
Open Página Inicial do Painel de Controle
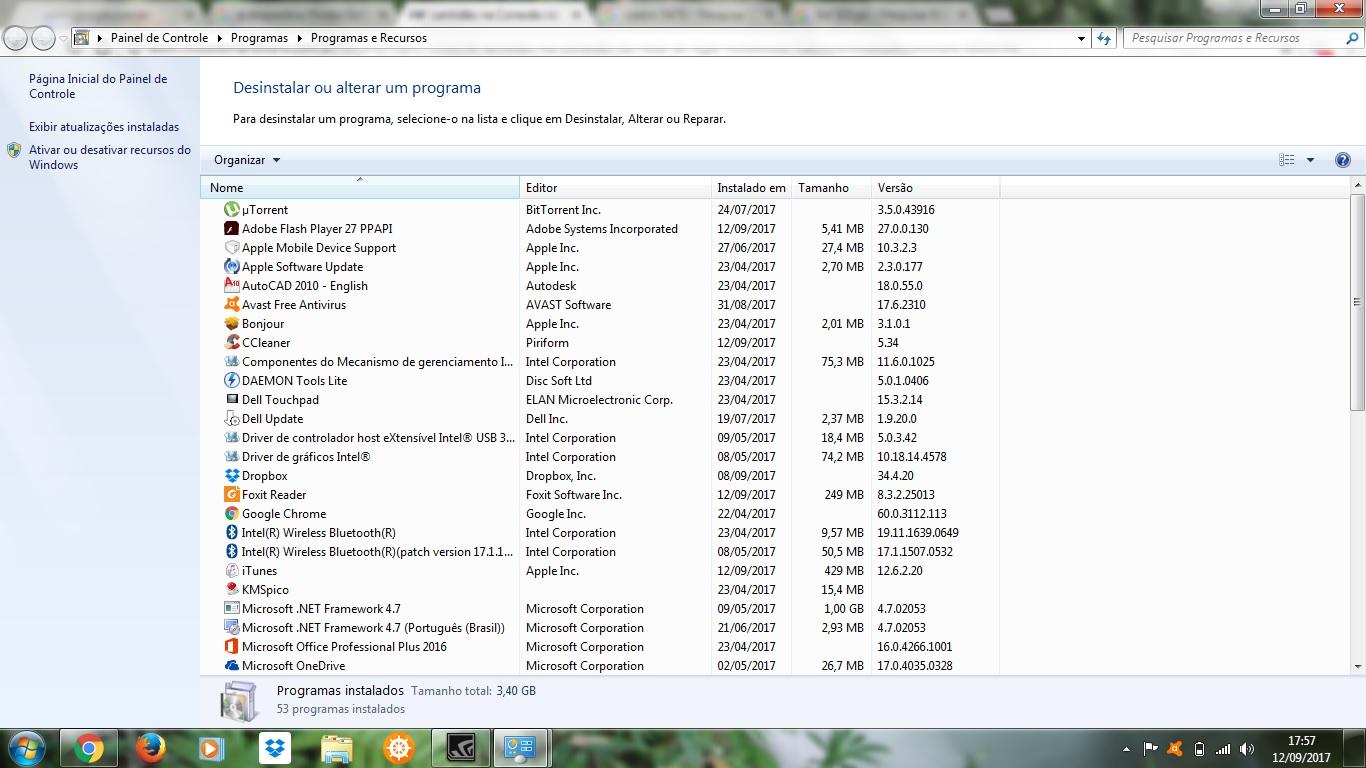[98, 86]
